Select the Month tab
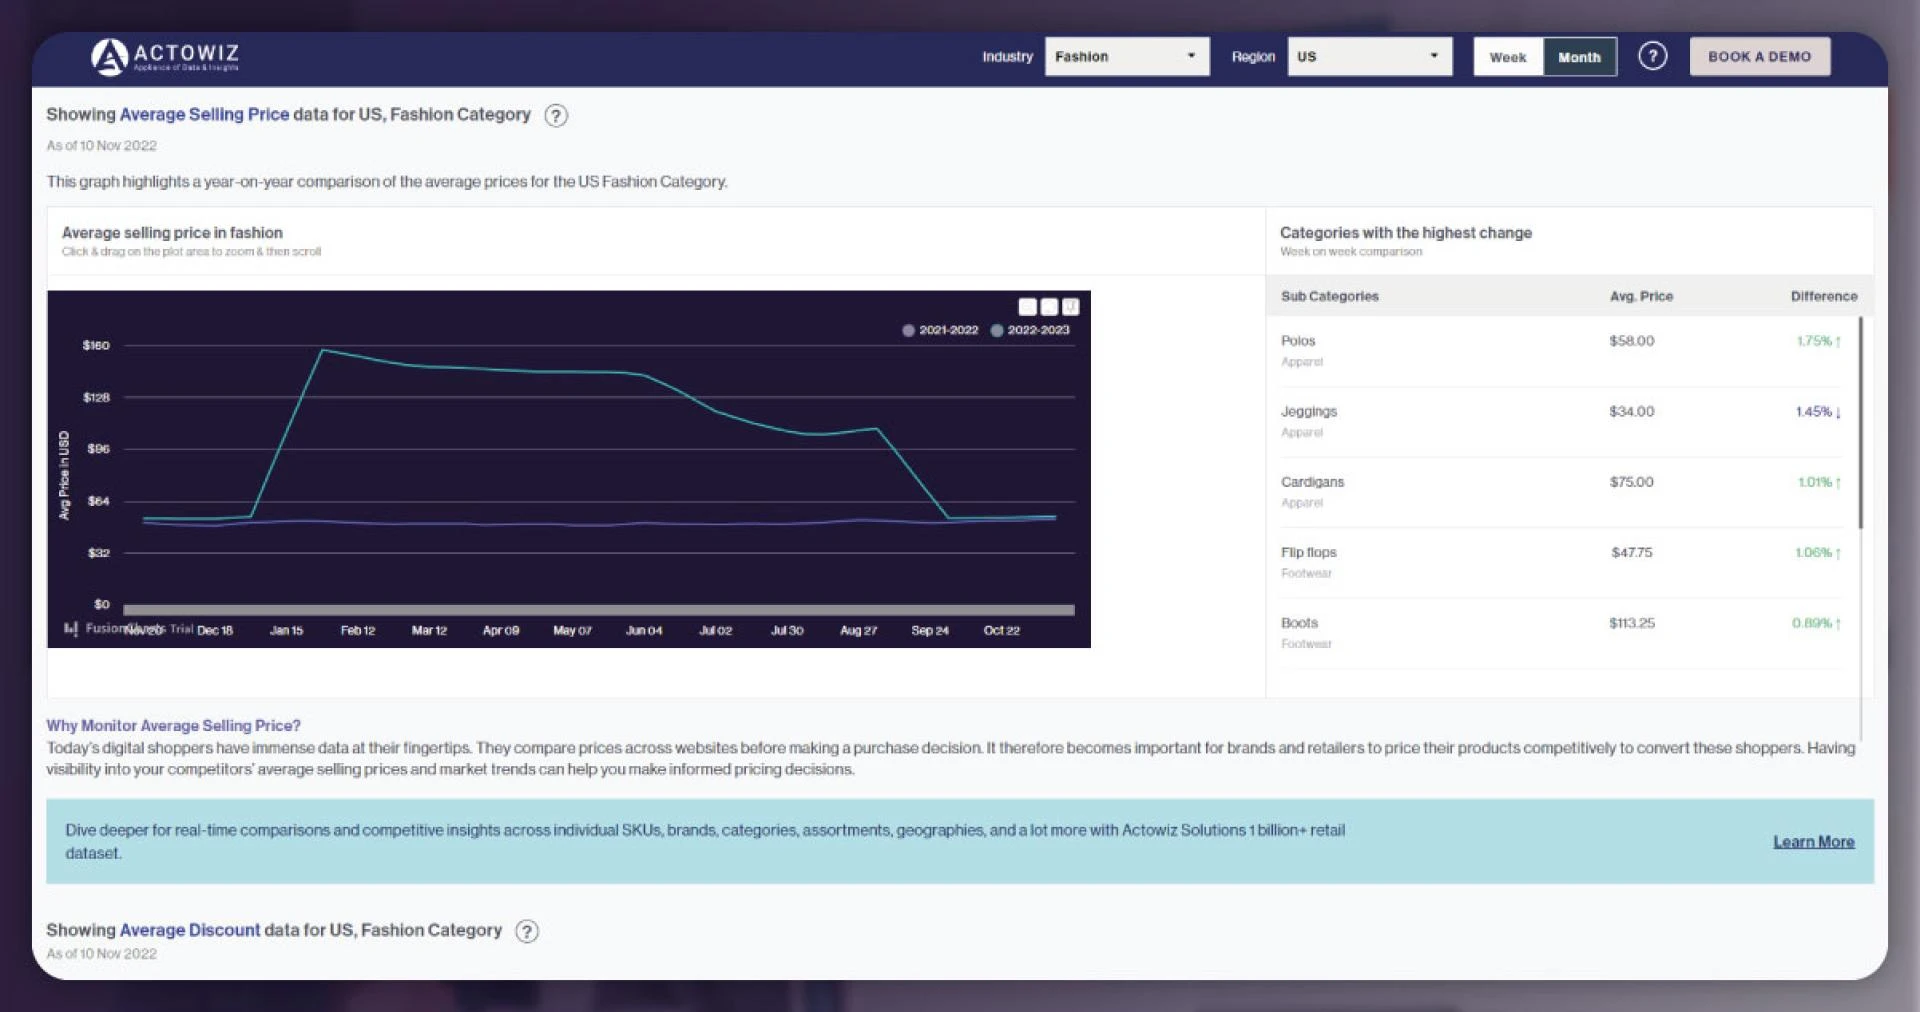Screen dimensions: 1920x1012 pyautogui.click(x=1580, y=57)
